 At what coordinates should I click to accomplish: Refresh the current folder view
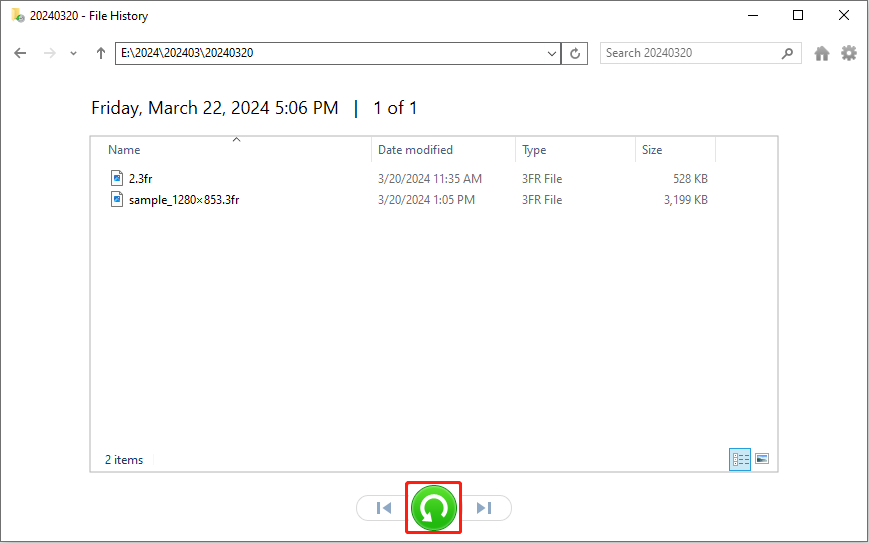pyautogui.click(x=575, y=54)
